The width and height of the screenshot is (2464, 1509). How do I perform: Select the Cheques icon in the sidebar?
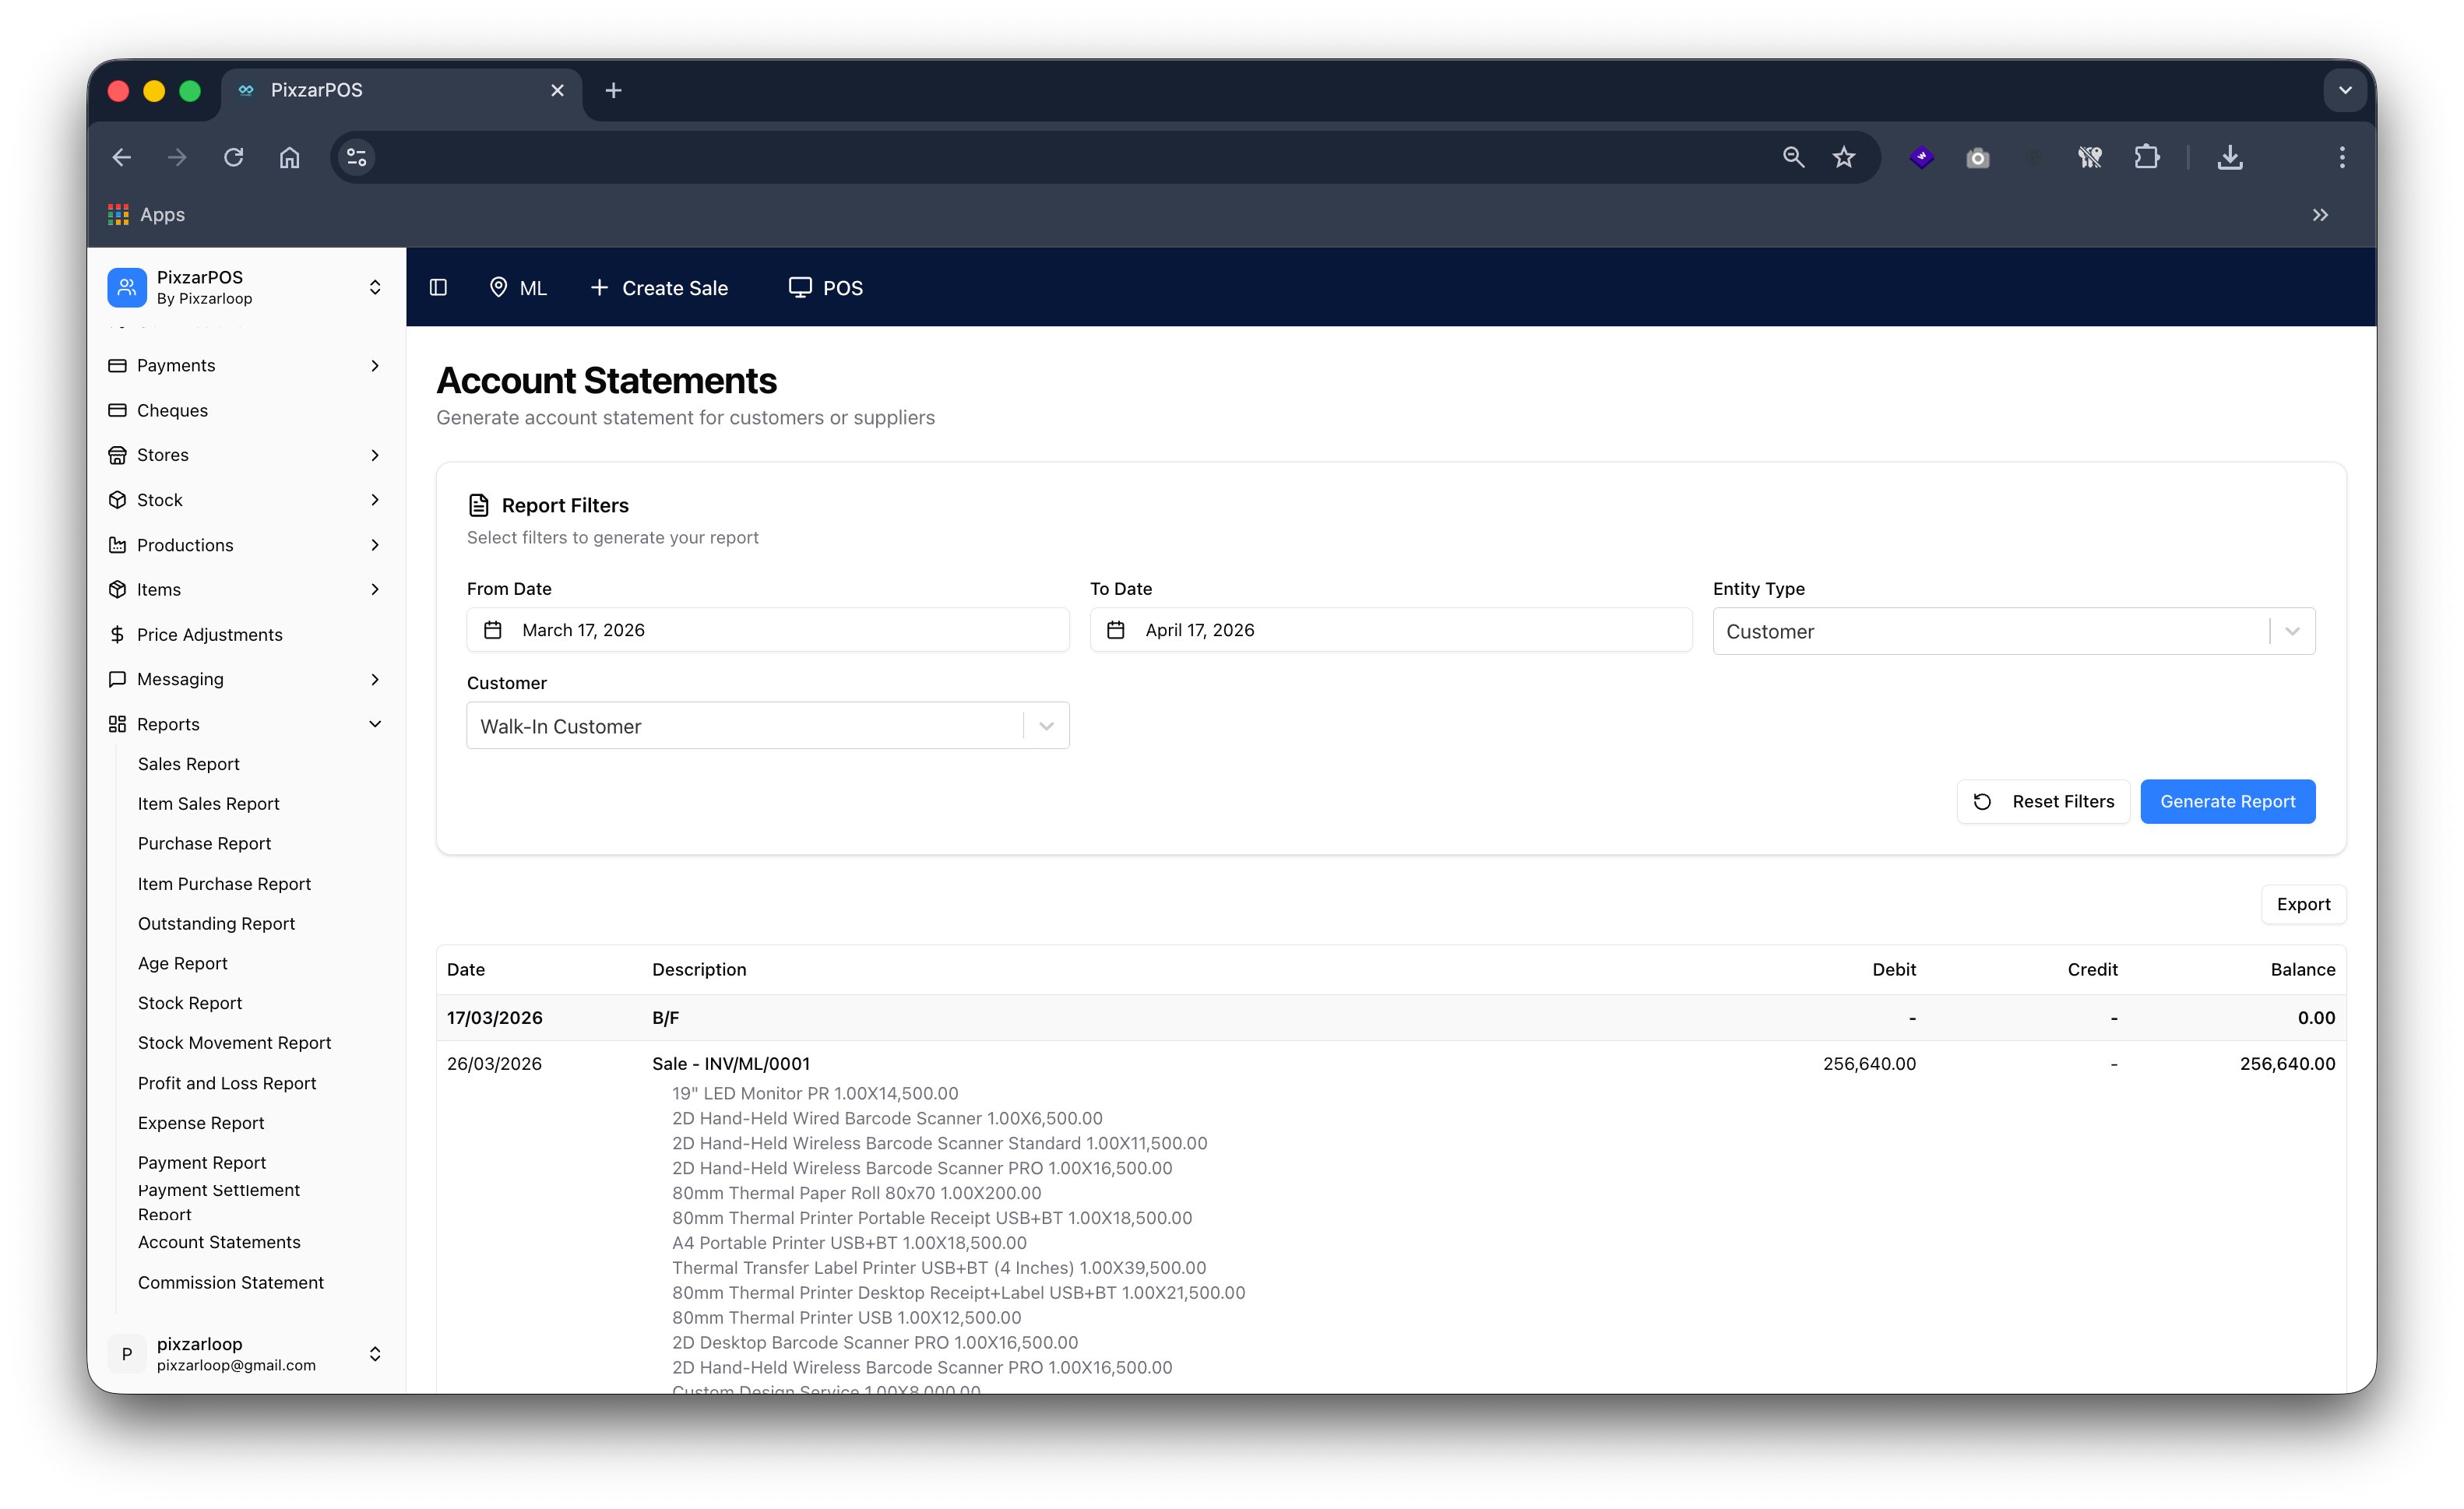(x=117, y=410)
